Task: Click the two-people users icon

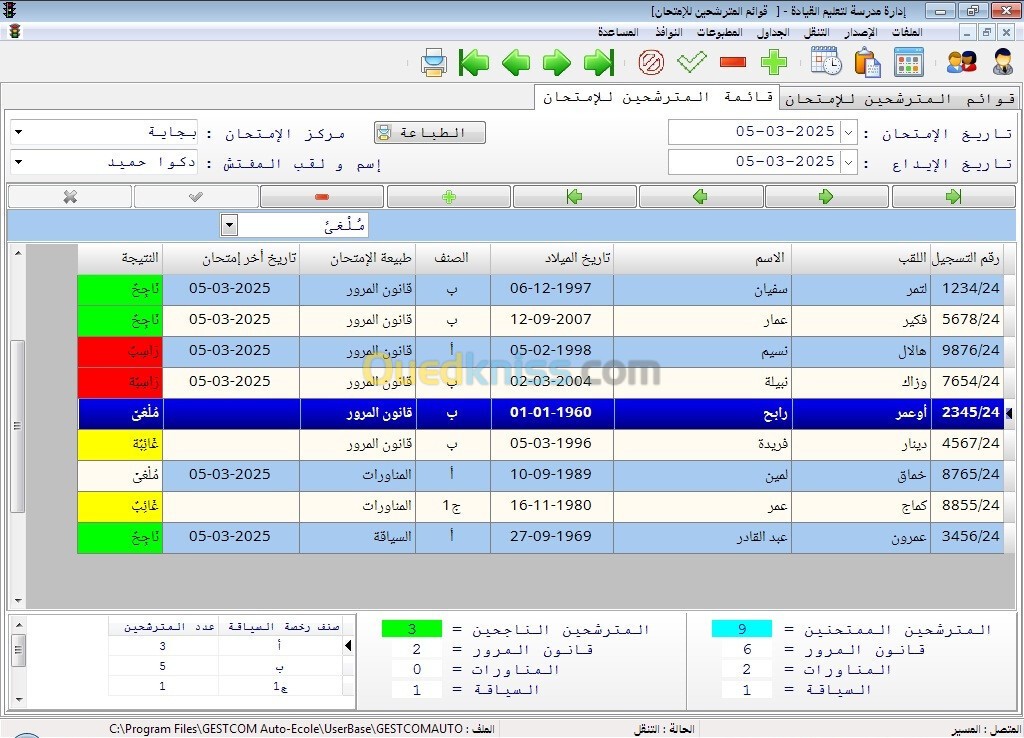Action: [962, 63]
